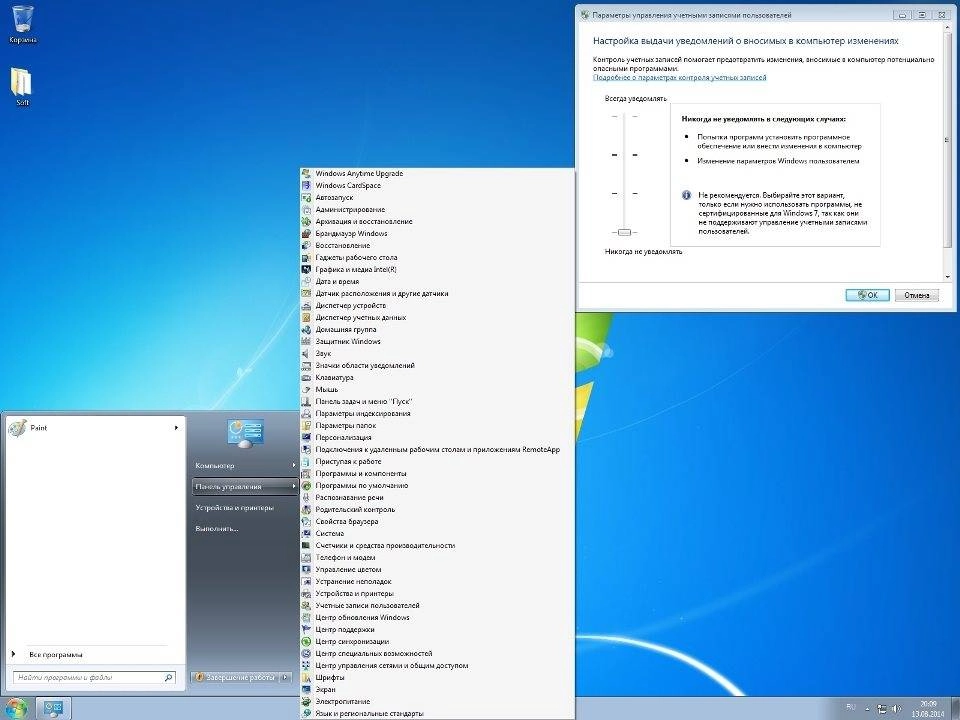Viewport: 960px width, 720px height.
Task: Click the network icon in the system tray
Action: 882,709
